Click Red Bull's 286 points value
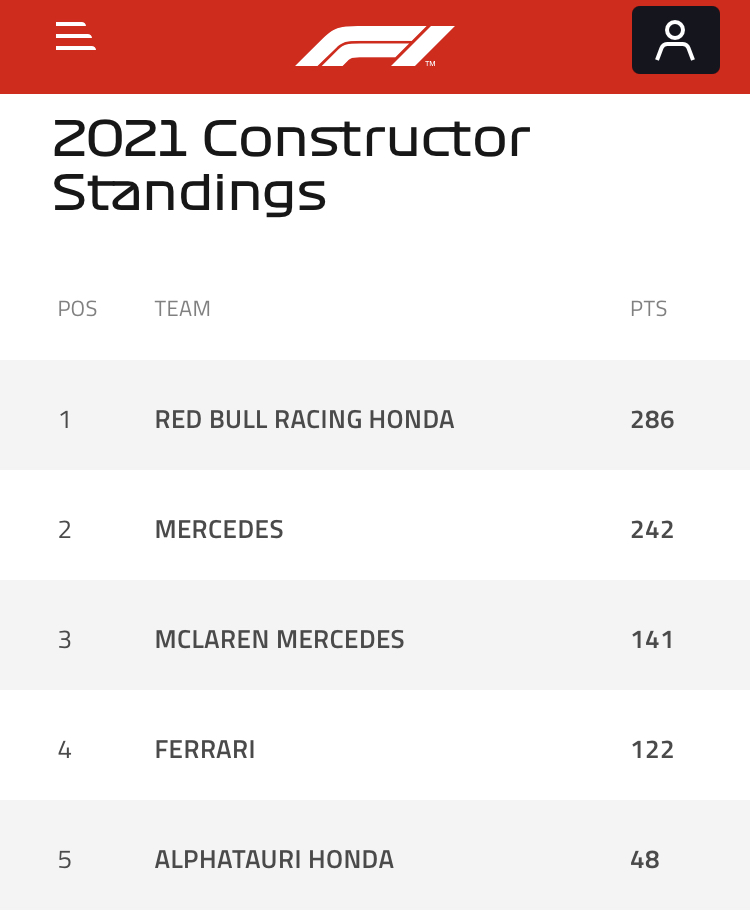 652,420
